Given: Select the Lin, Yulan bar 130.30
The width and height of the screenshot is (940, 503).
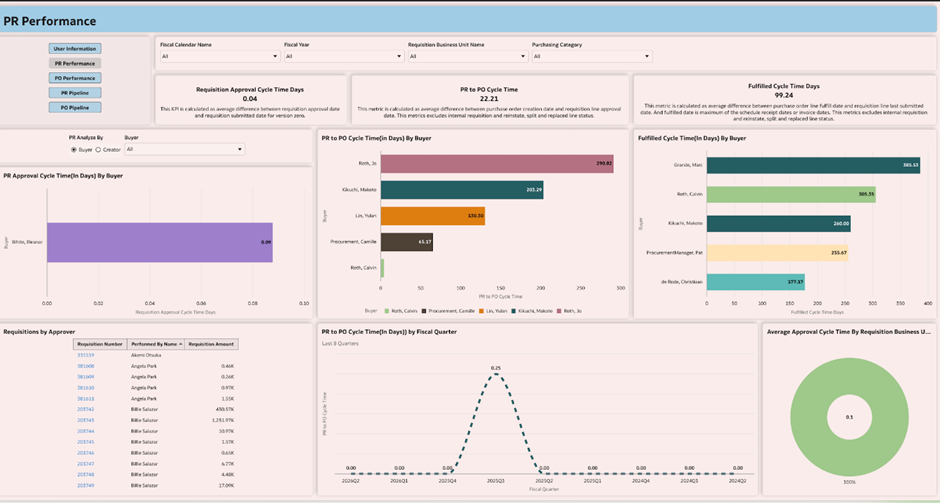Looking at the screenshot, I should pyautogui.click(x=433, y=216).
